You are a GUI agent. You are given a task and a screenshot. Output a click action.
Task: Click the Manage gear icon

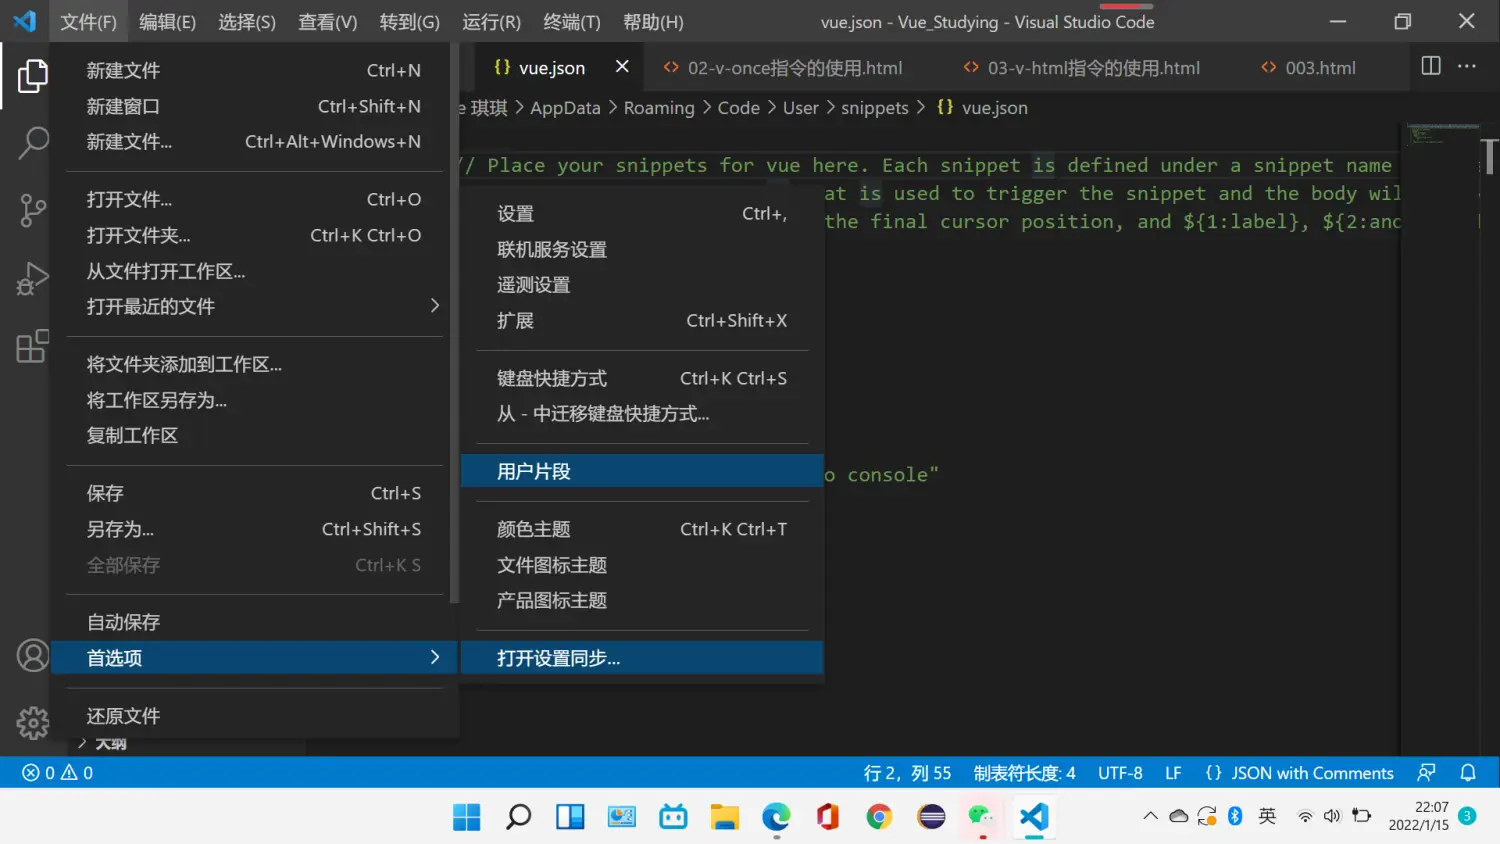tap(32, 723)
